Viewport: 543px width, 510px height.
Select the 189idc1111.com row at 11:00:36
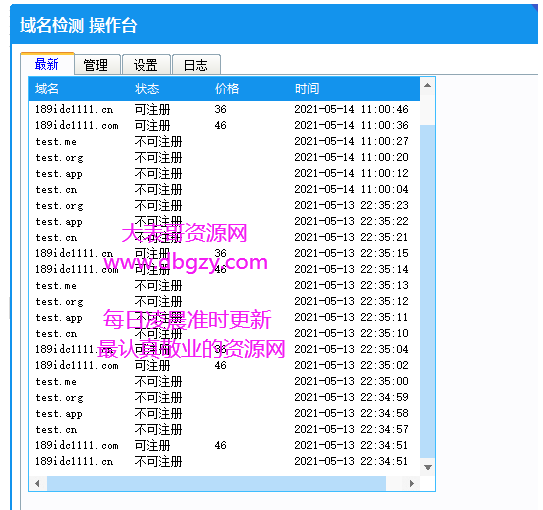point(224,125)
